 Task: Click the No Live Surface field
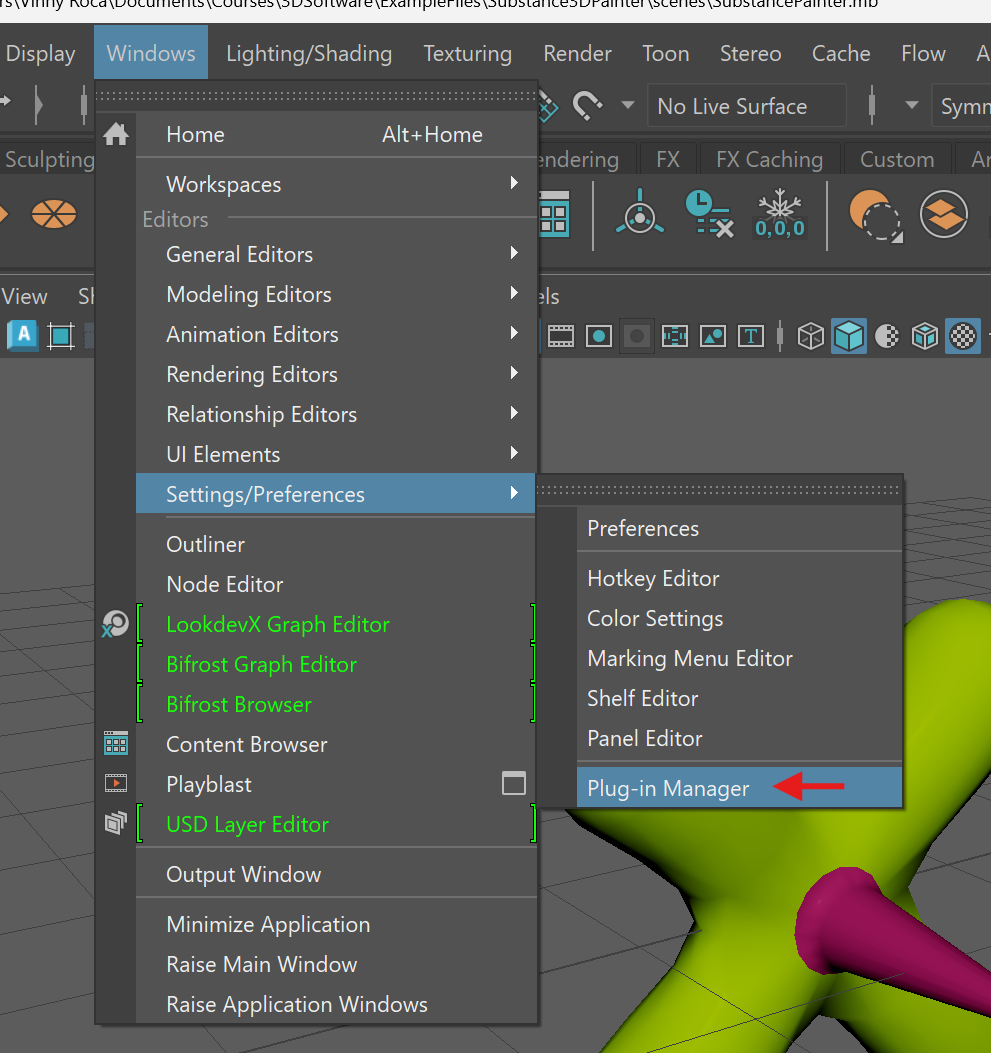pyautogui.click(x=745, y=106)
